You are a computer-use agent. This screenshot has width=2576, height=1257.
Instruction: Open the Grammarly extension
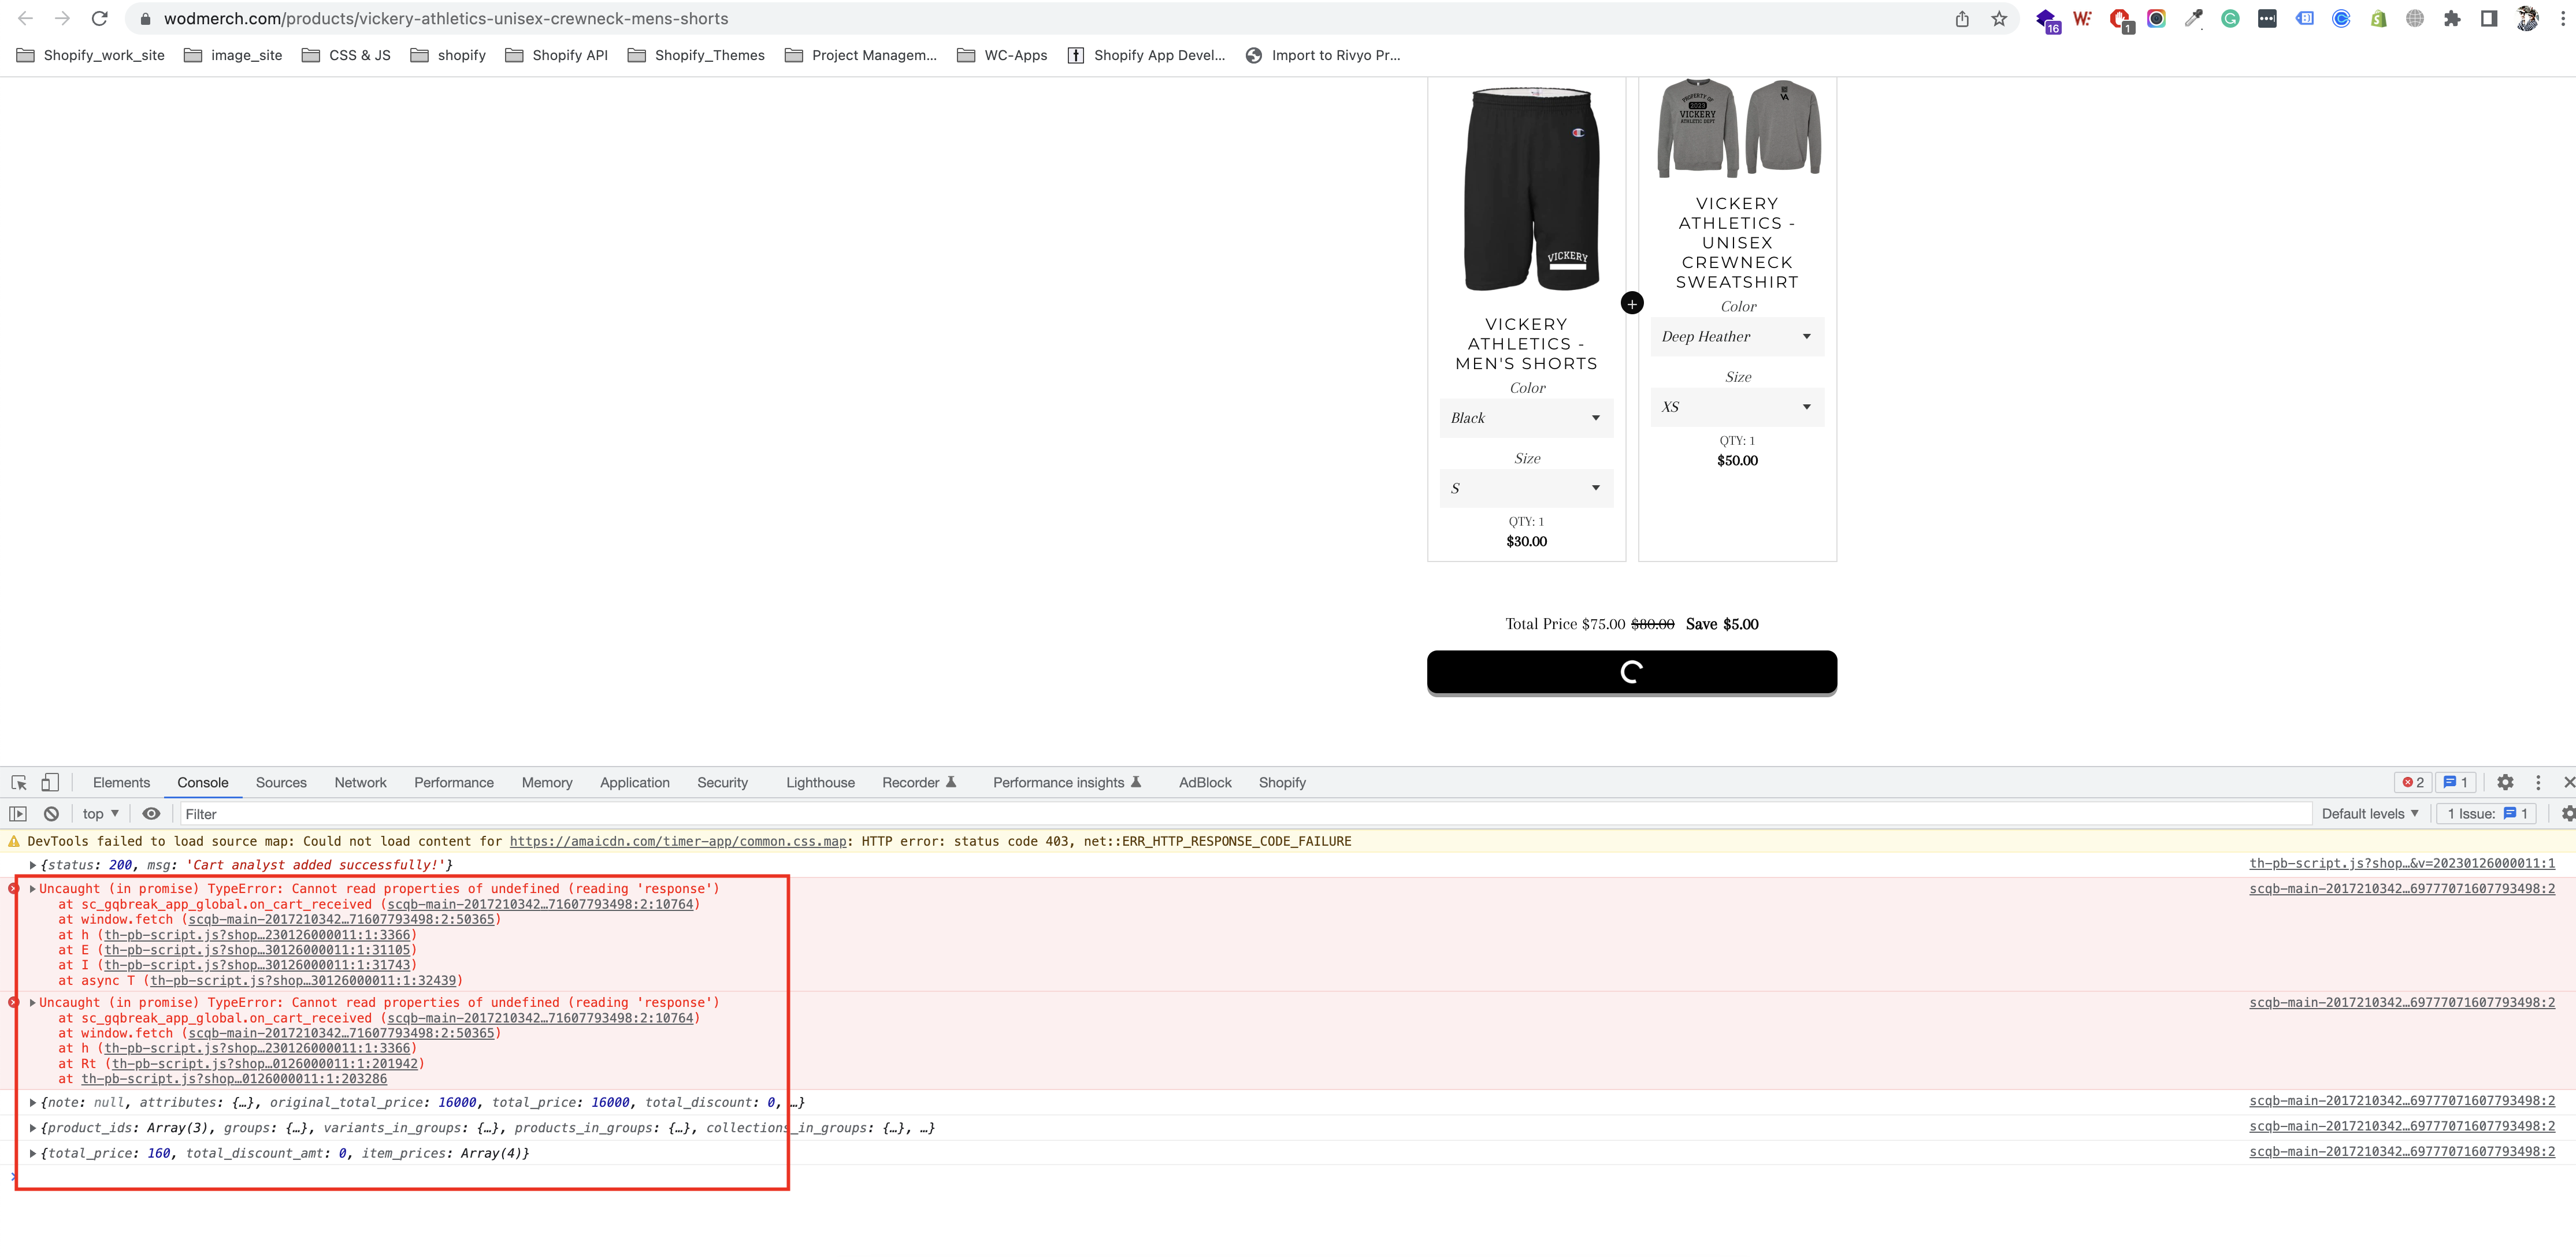pyautogui.click(x=2230, y=18)
